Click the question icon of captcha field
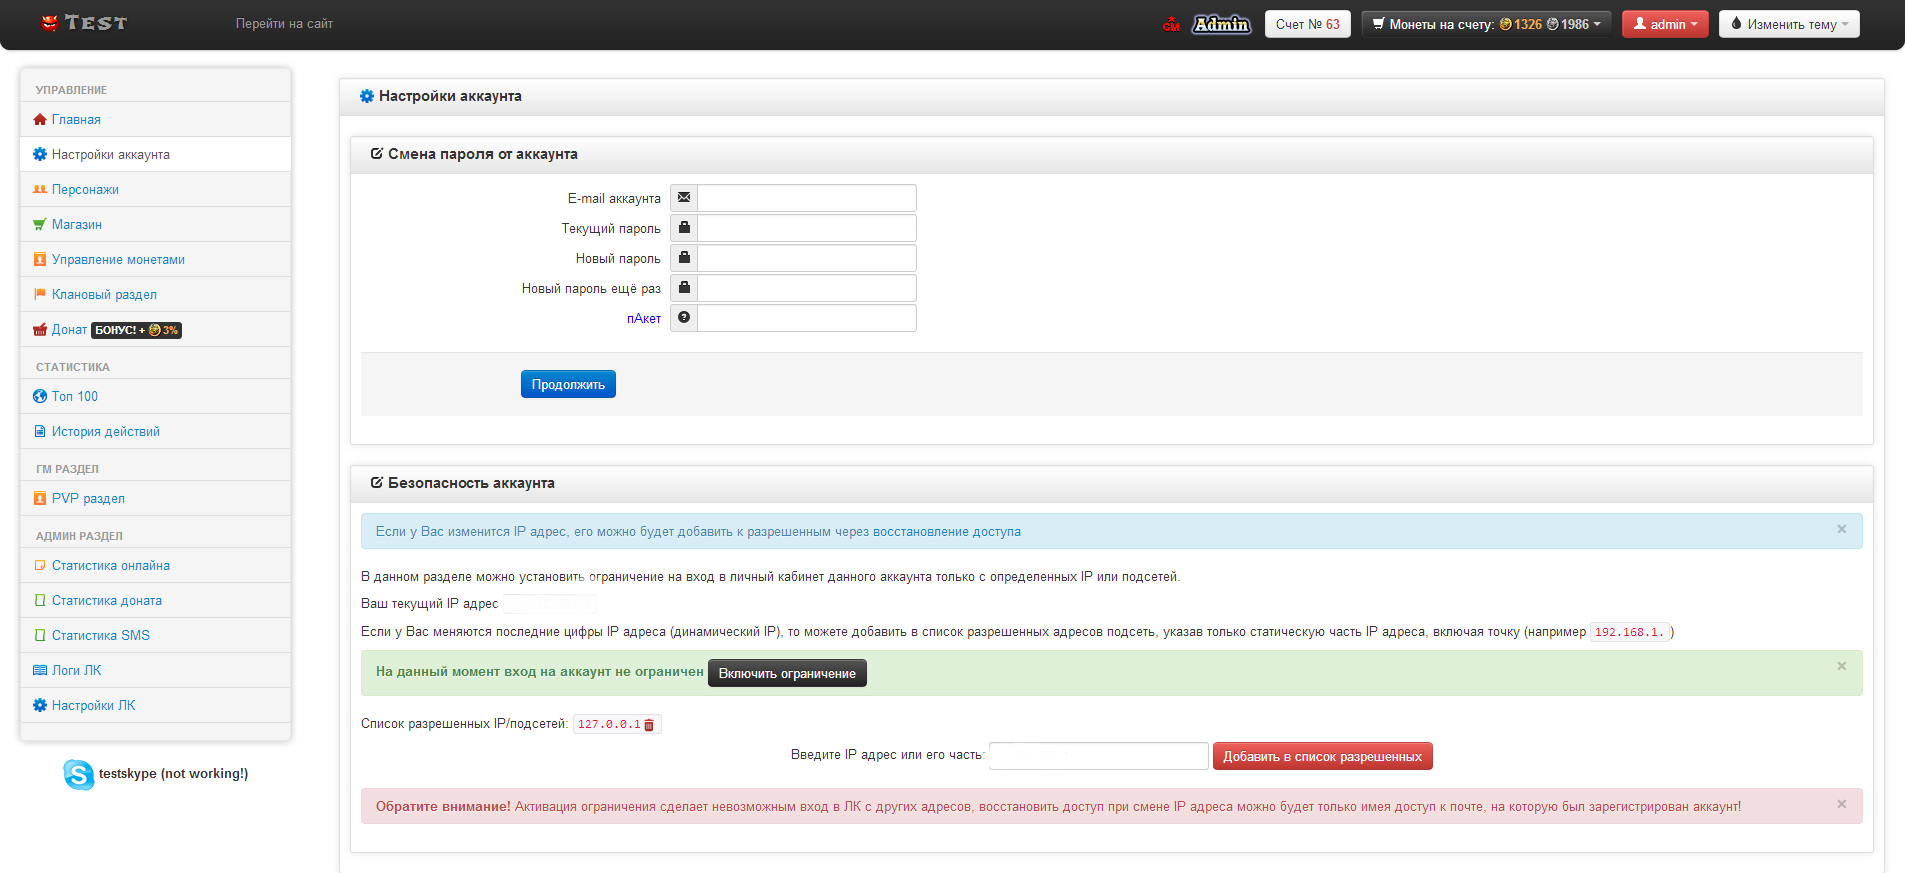Viewport: 1905px width, 873px height. [684, 318]
